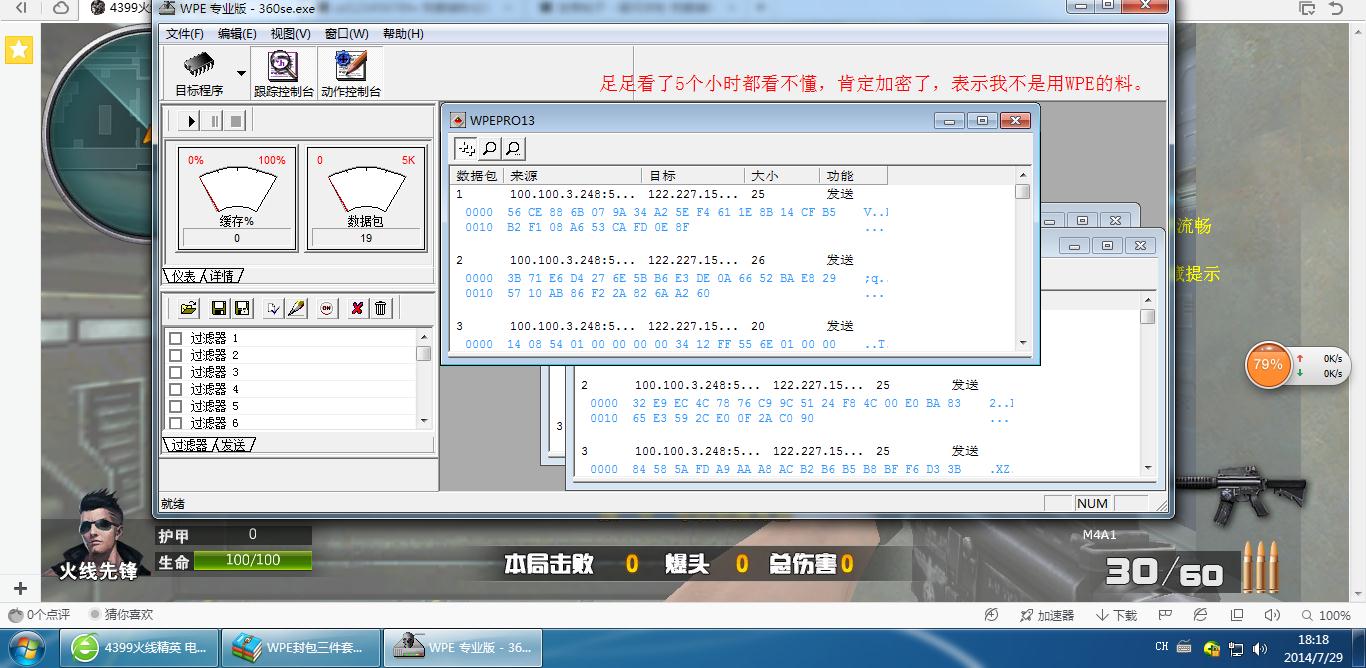Viewport: 1366px width, 668px height.
Task: Toggle filters with the ON icon
Action: coord(327,308)
